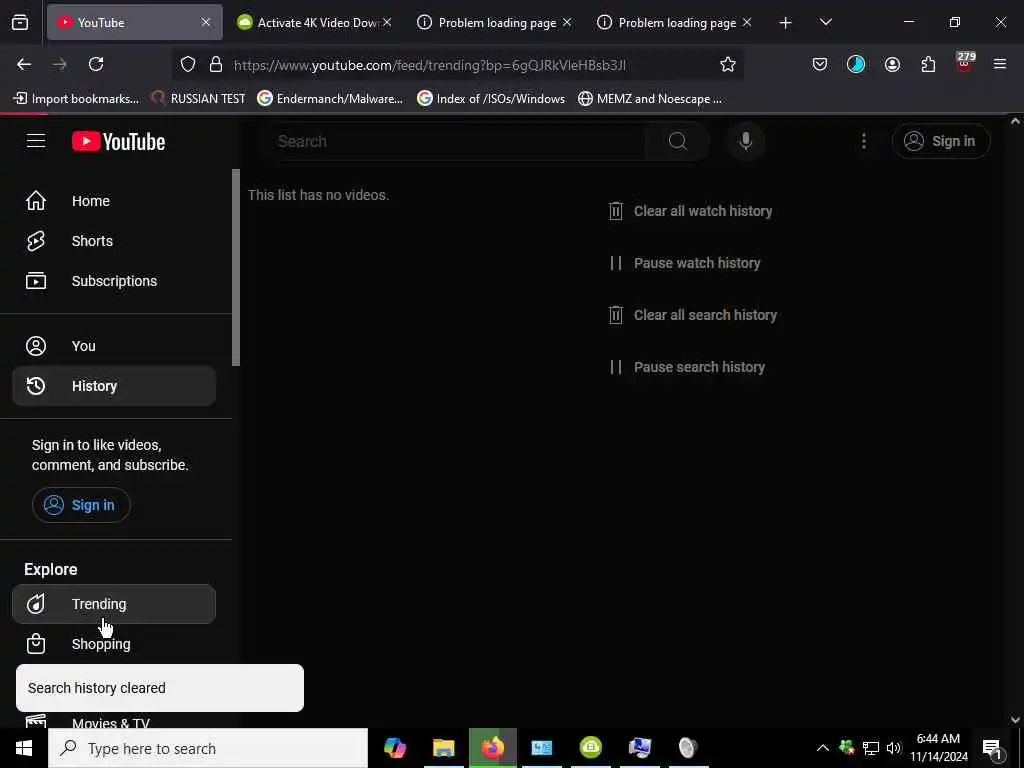Click sidebar Sign in button
The image size is (1024, 768).
pos(81,505)
